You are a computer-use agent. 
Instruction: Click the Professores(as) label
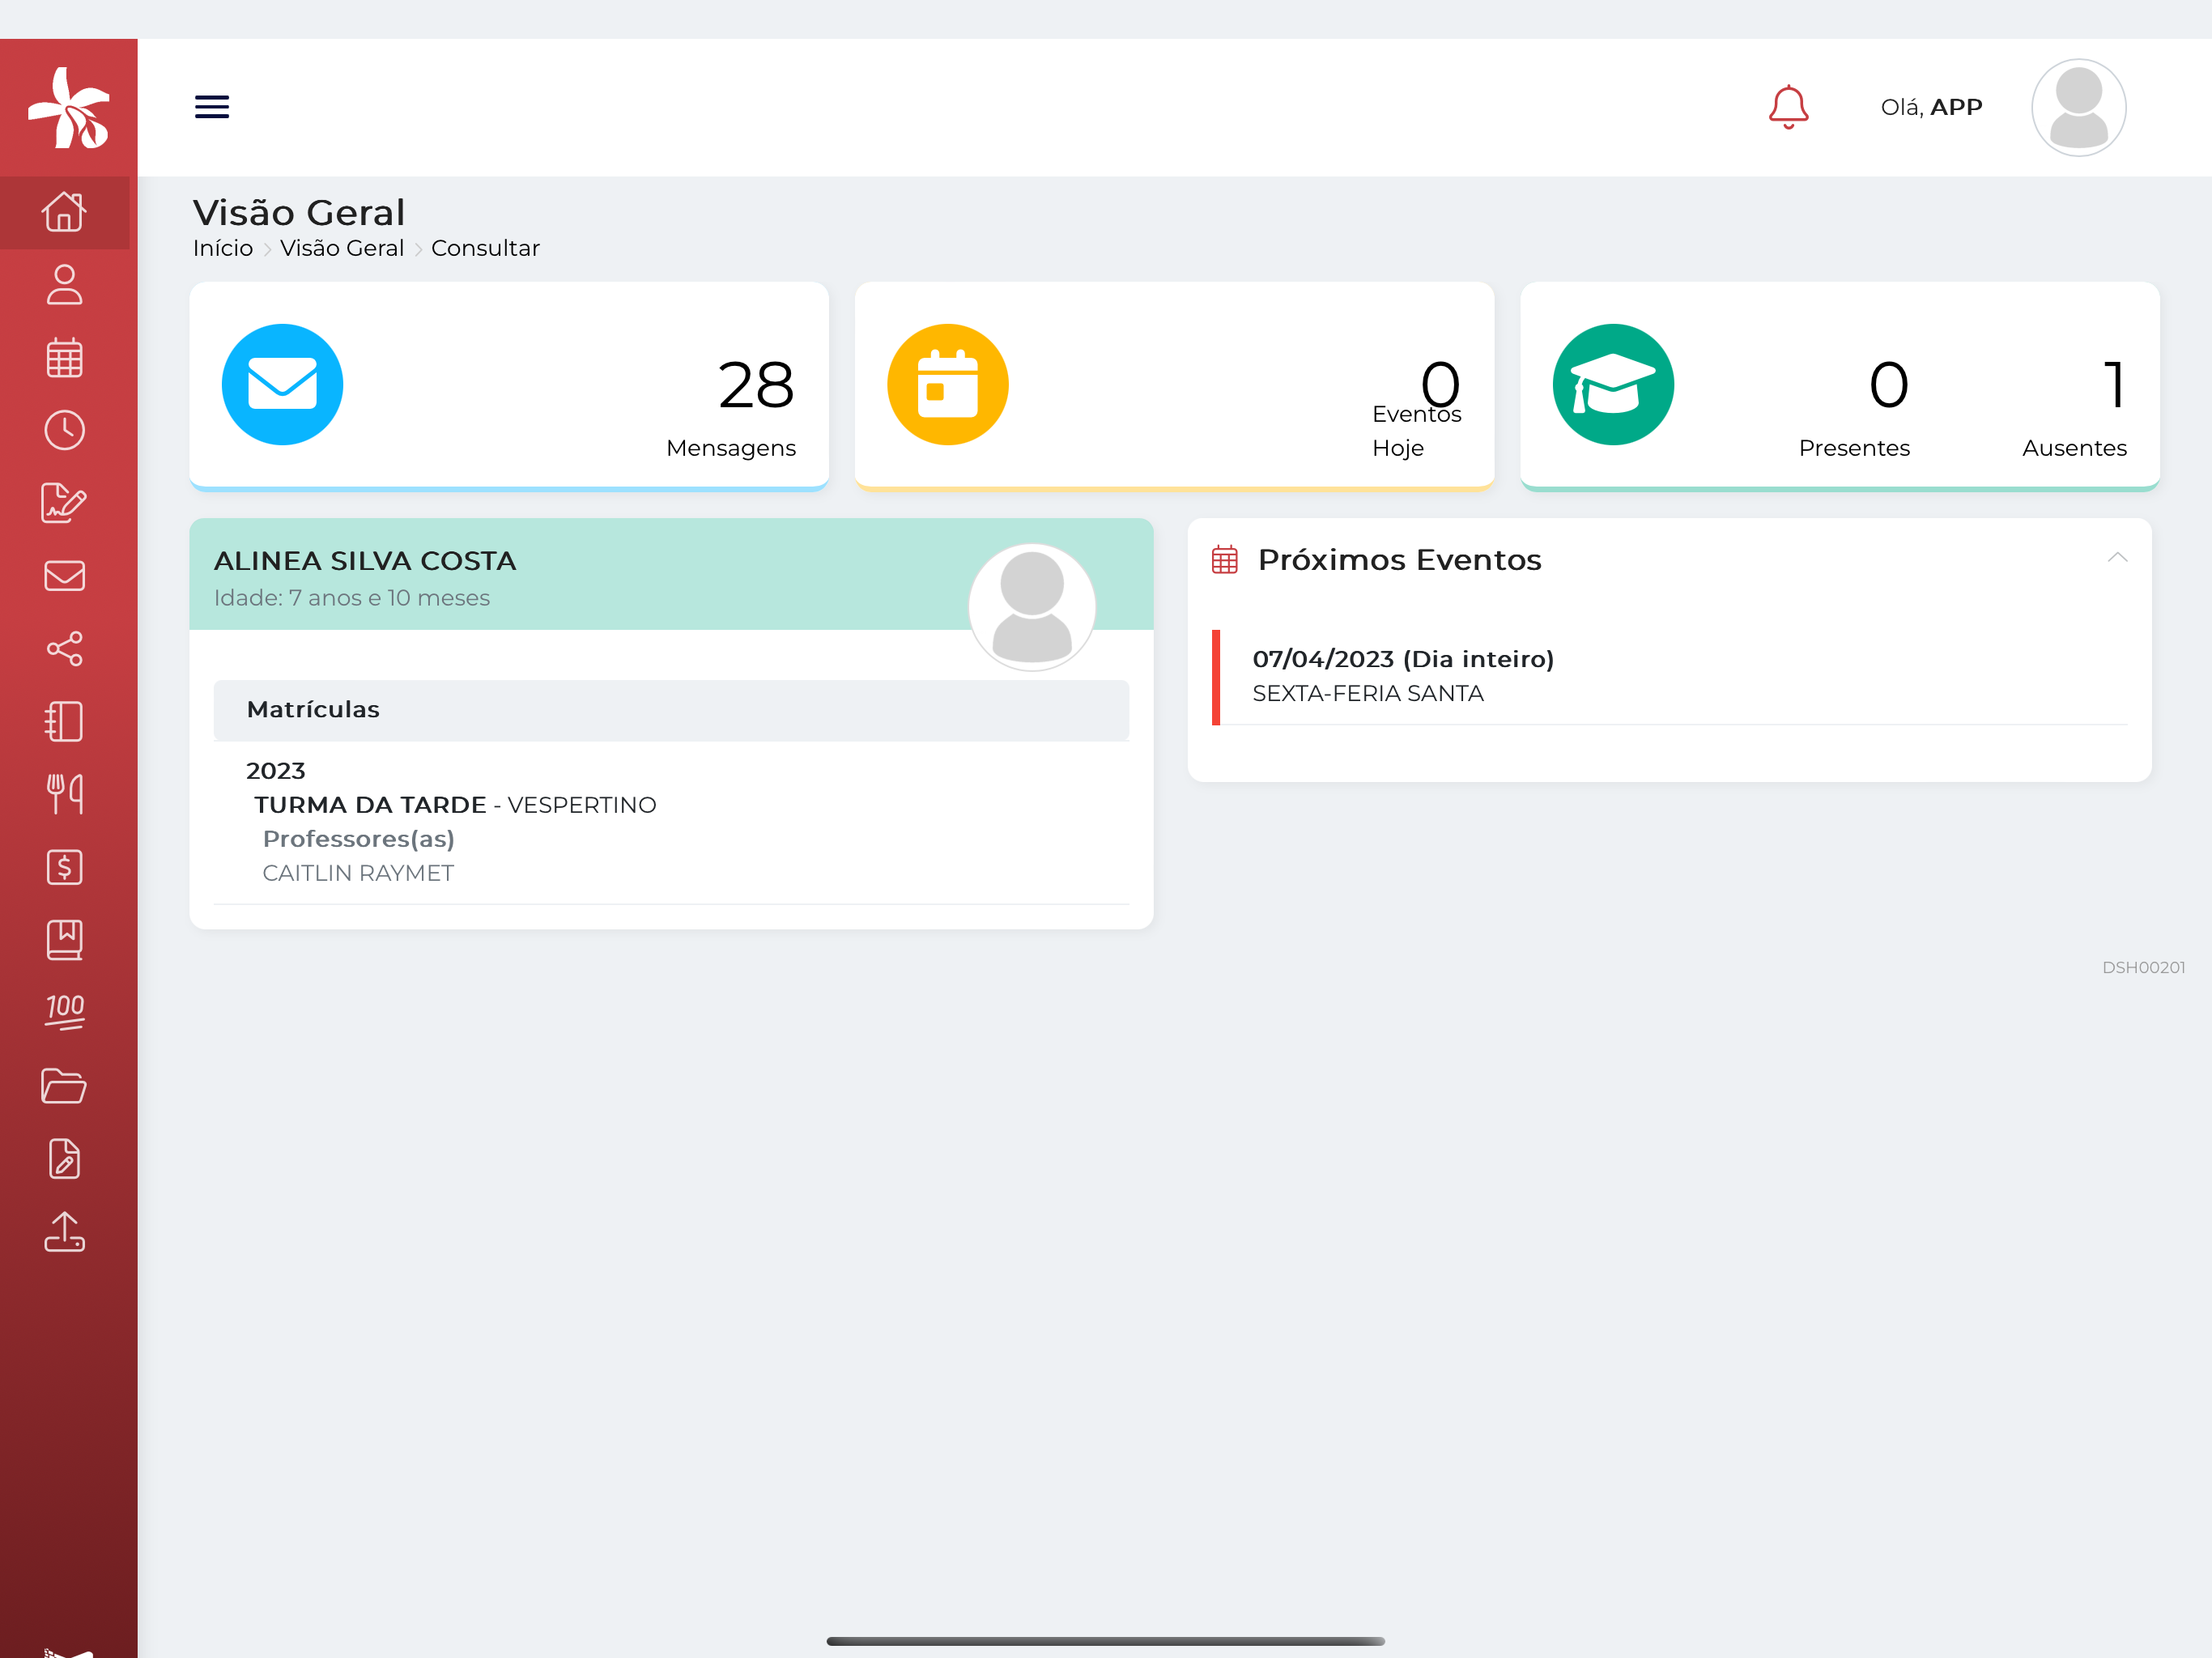(x=358, y=839)
